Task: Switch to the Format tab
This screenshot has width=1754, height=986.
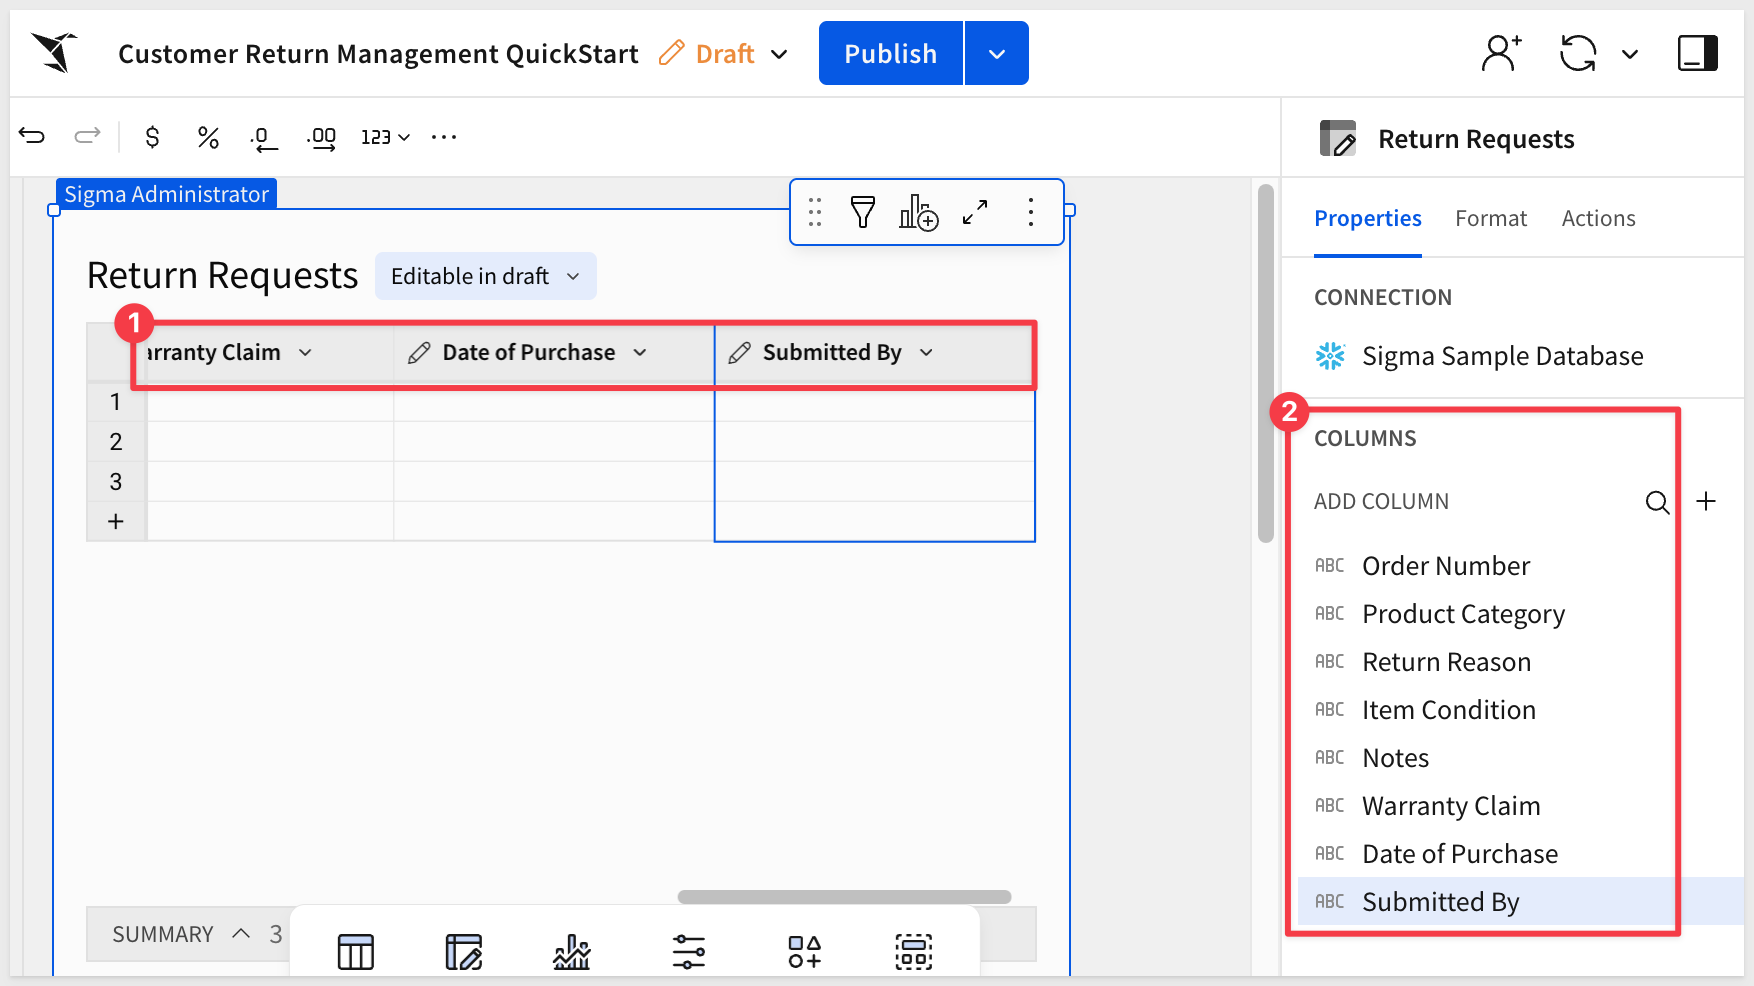Action: click(x=1490, y=219)
